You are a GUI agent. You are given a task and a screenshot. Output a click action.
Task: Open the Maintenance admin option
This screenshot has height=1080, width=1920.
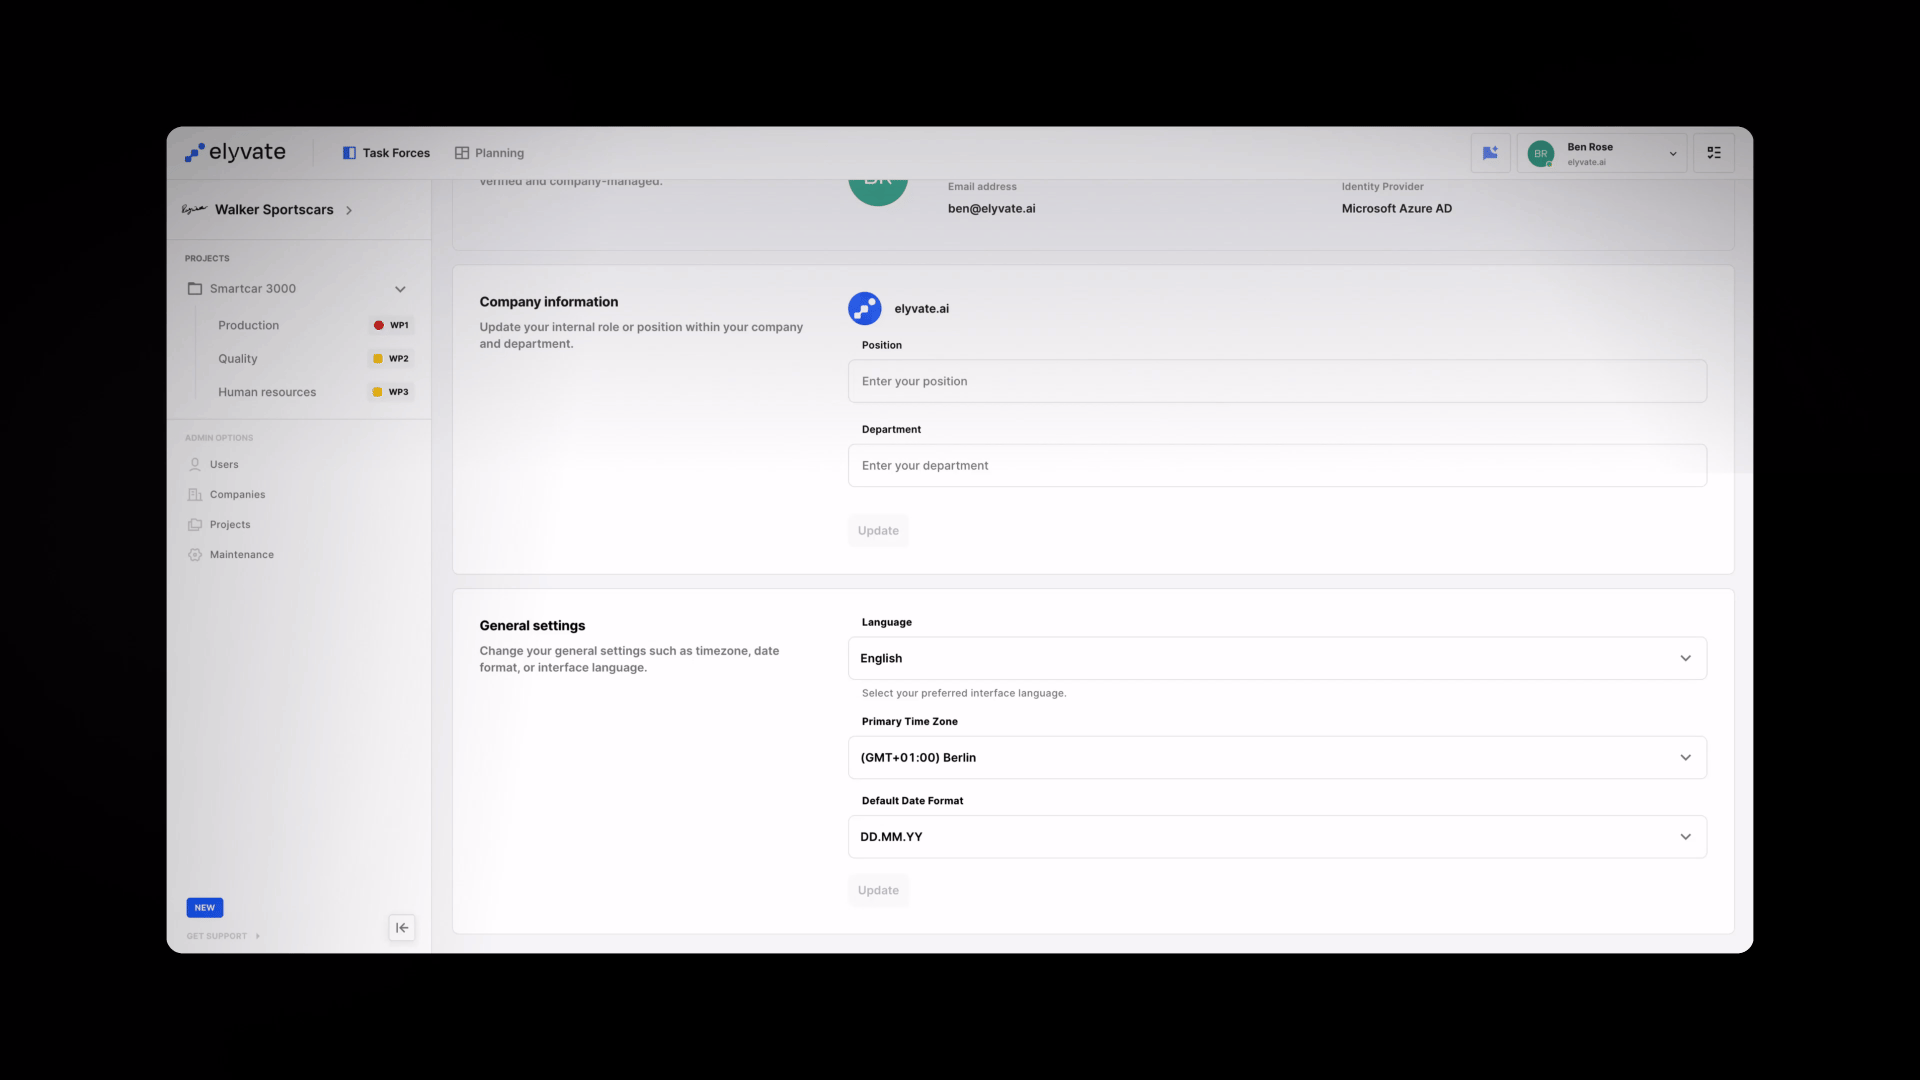click(x=241, y=555)
